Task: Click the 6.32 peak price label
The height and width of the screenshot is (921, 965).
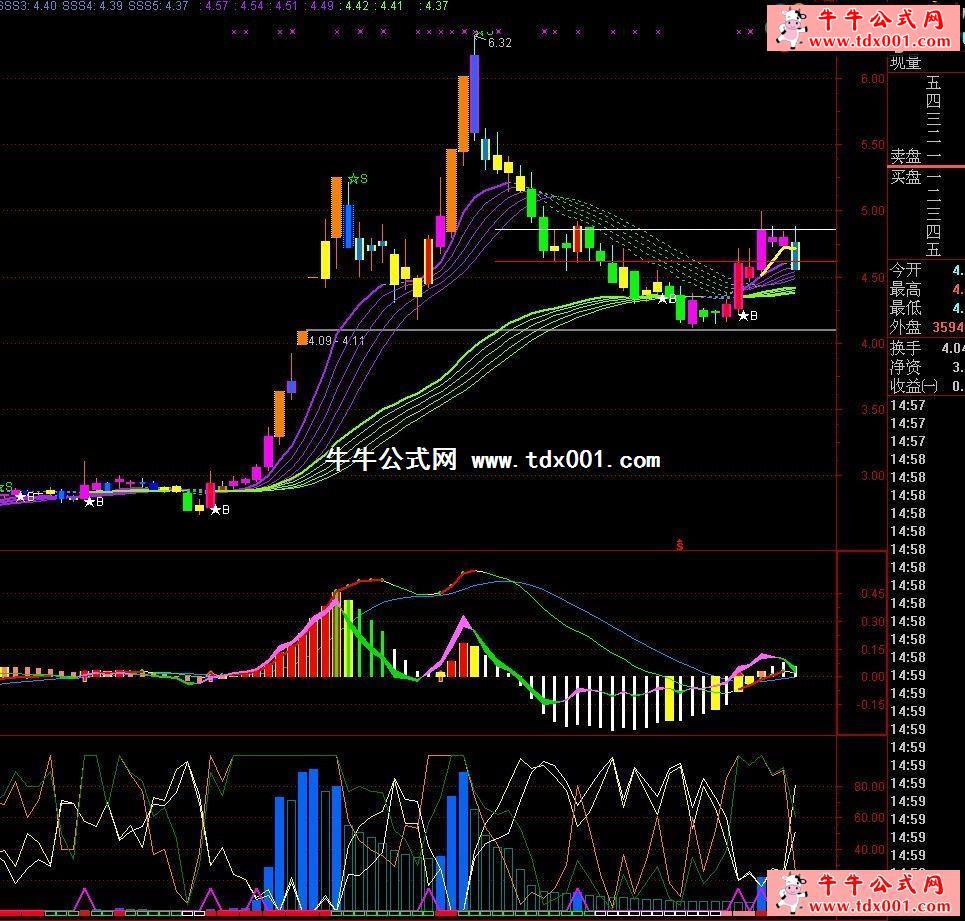Action: [499, 43]
